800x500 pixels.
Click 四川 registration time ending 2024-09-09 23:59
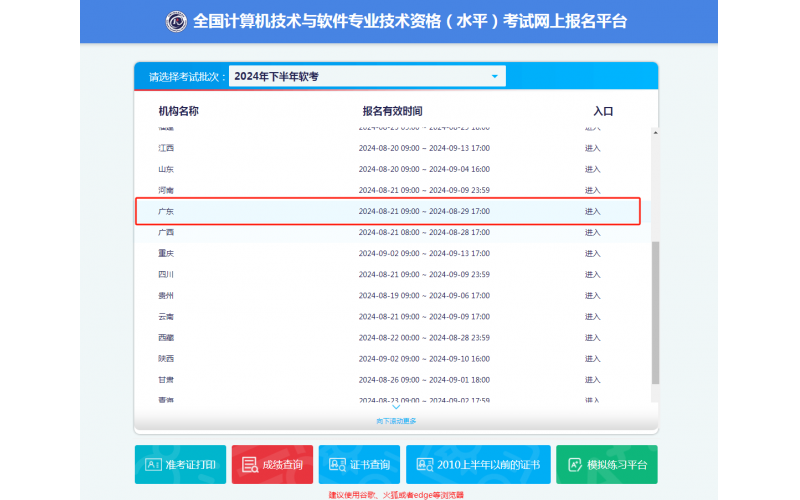click(x=424, y=274)
